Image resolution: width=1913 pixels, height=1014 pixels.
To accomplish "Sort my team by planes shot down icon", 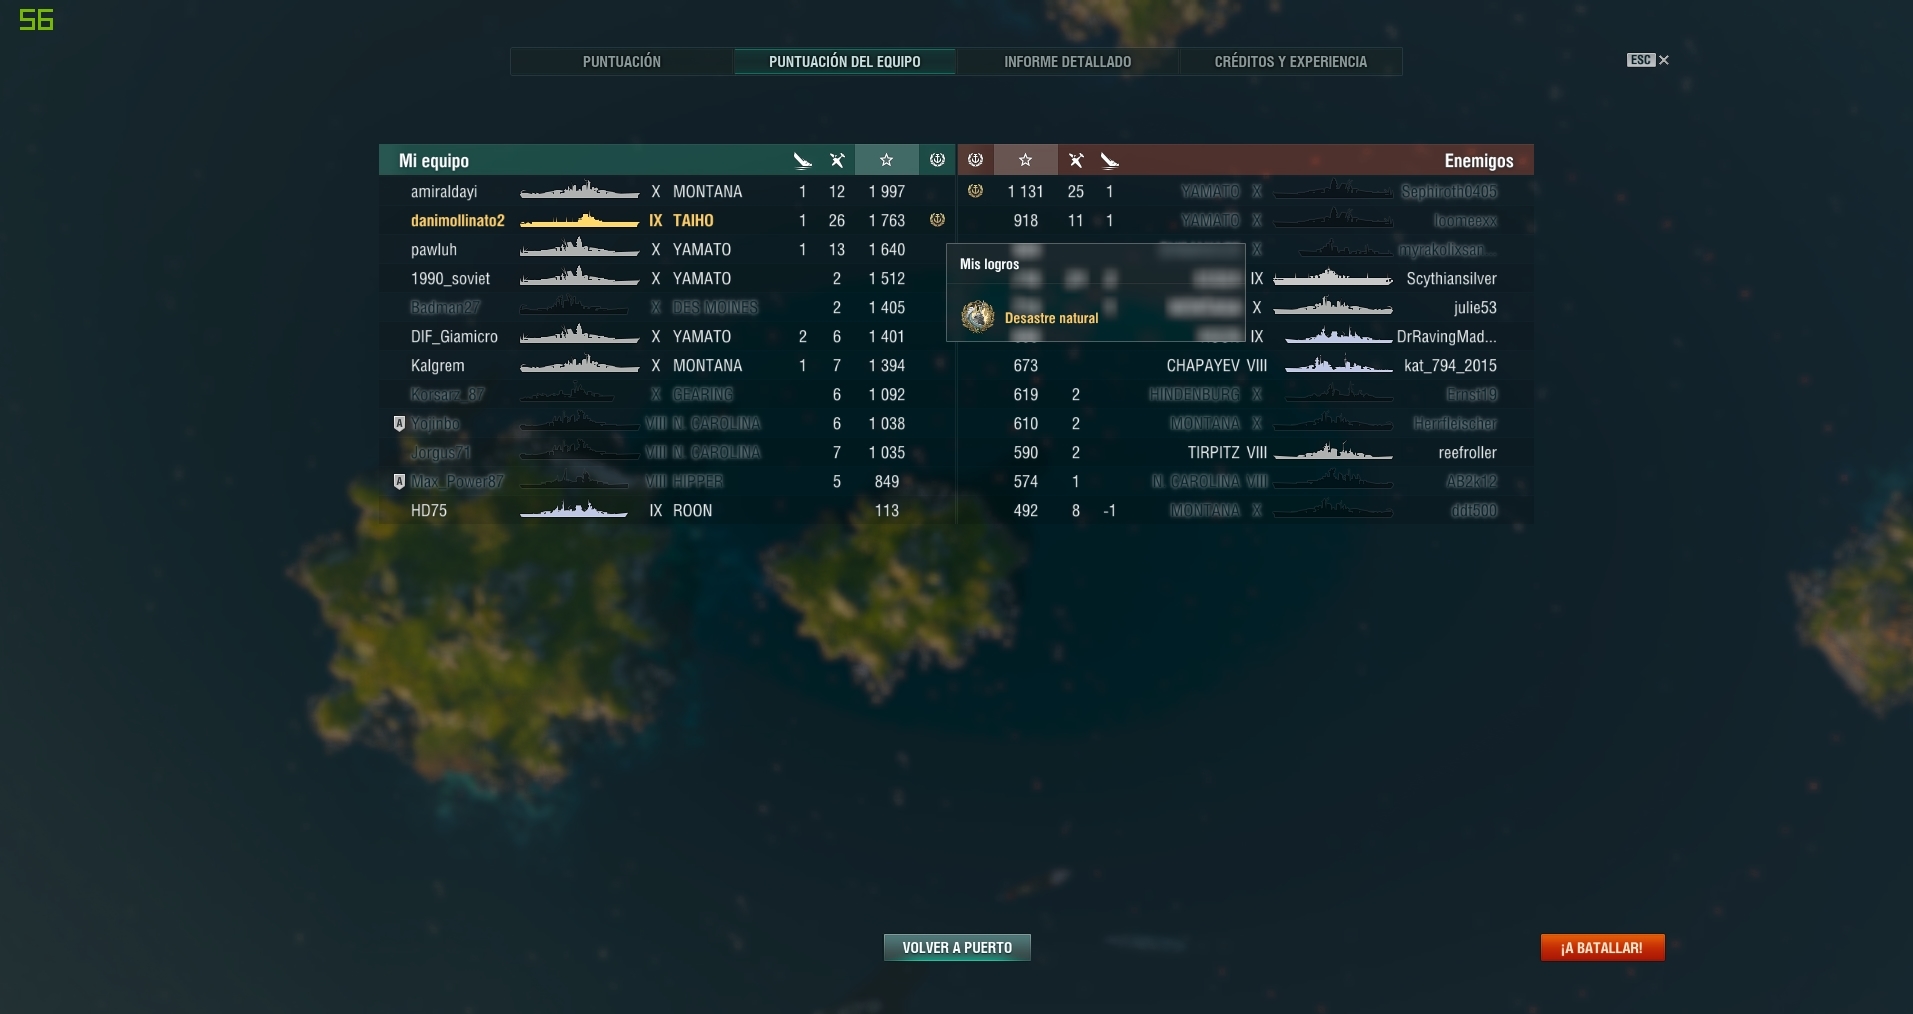I will point(802,160).
